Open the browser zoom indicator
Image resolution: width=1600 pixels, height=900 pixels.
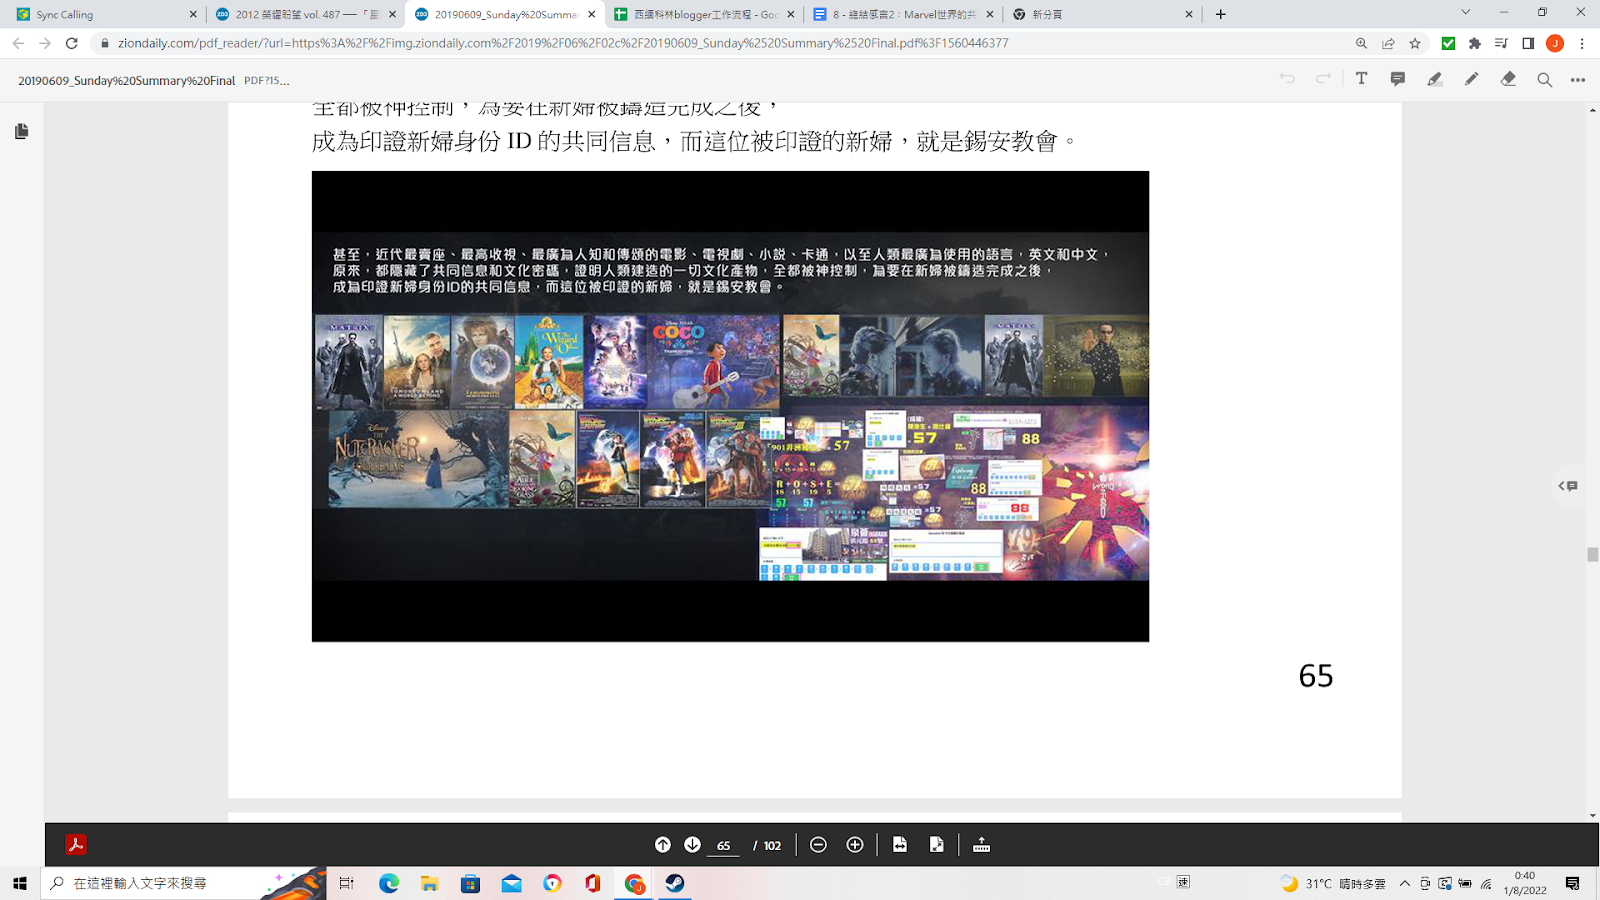point(1361,43)
